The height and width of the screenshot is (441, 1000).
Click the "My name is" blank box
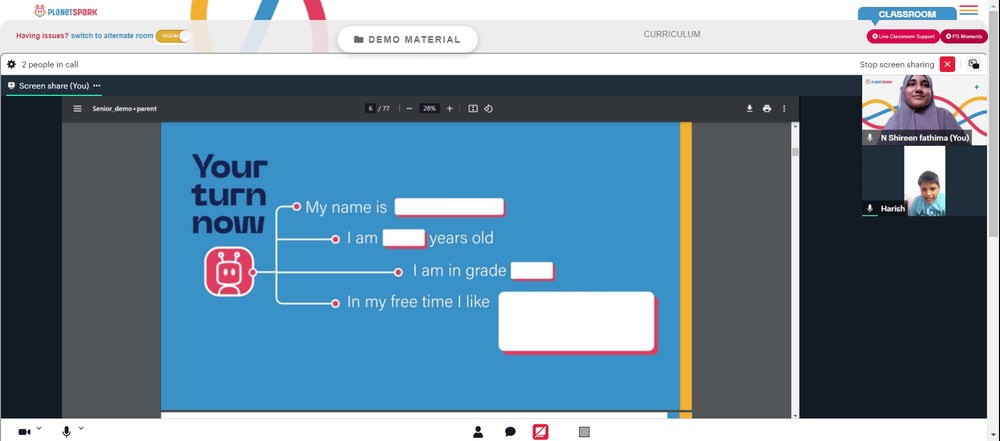click(450, 207)
